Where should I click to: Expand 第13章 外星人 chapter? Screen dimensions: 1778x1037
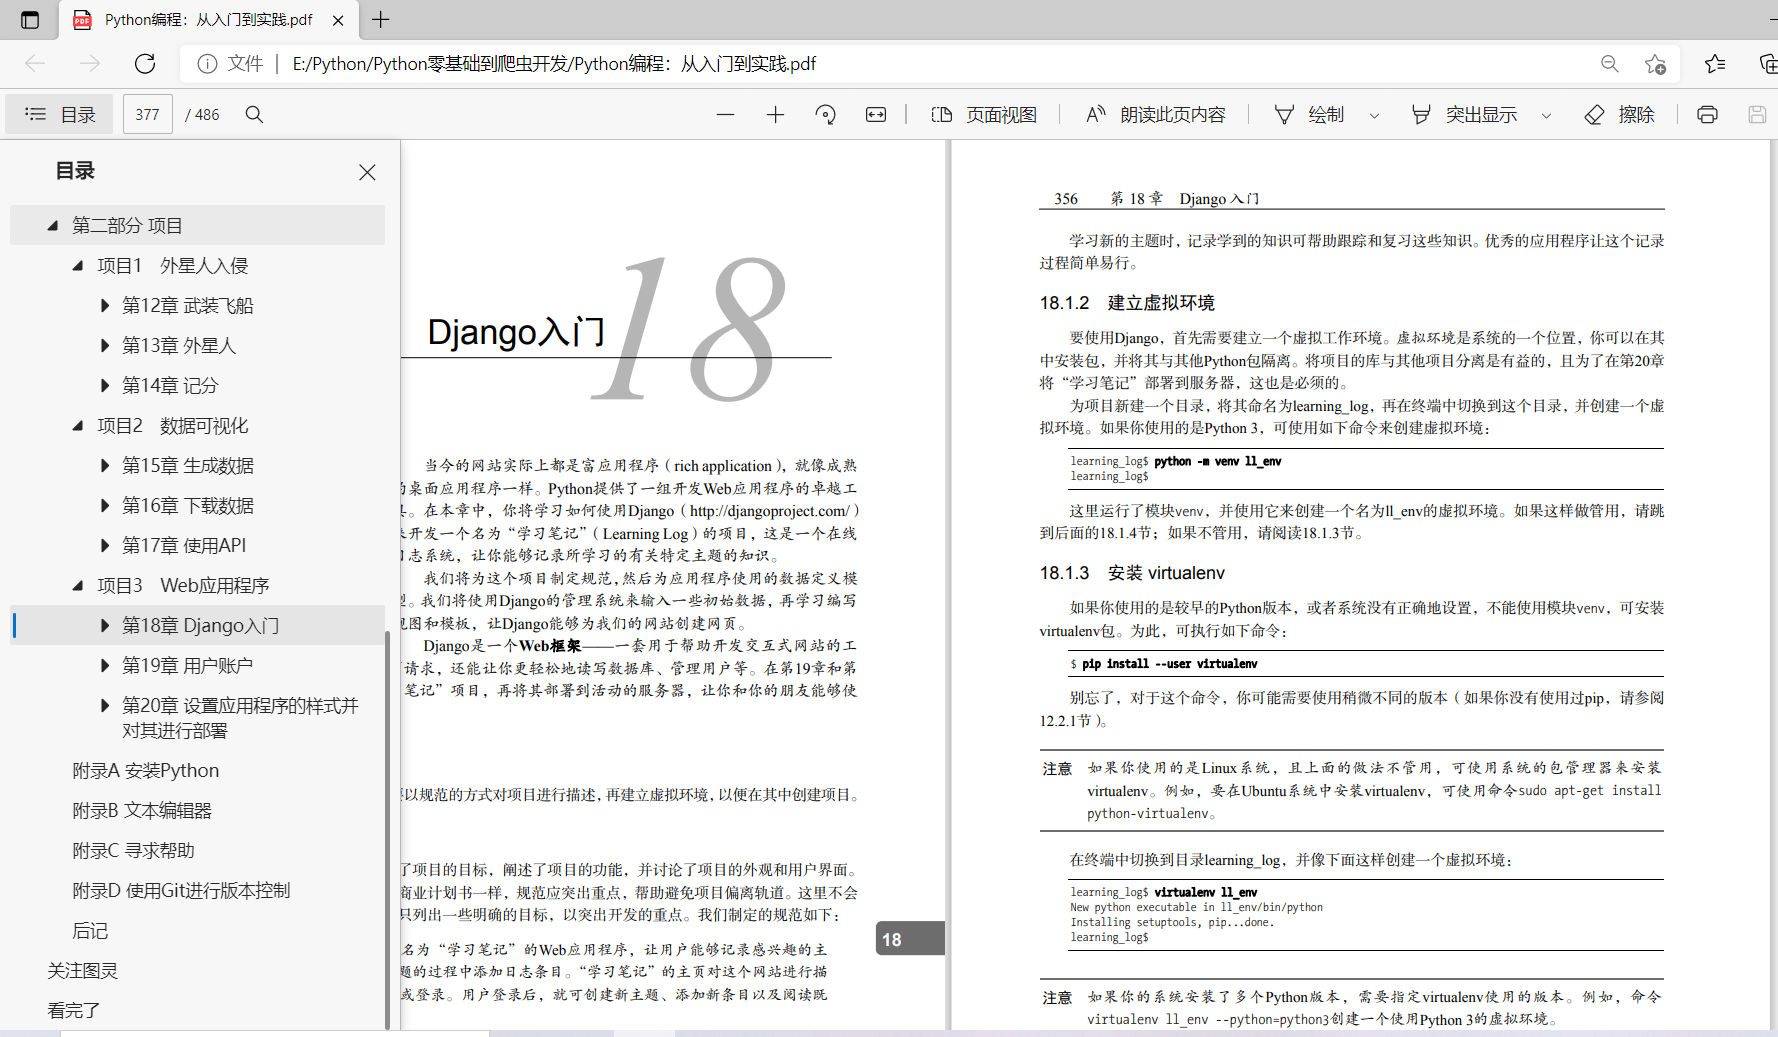point(104,346)
